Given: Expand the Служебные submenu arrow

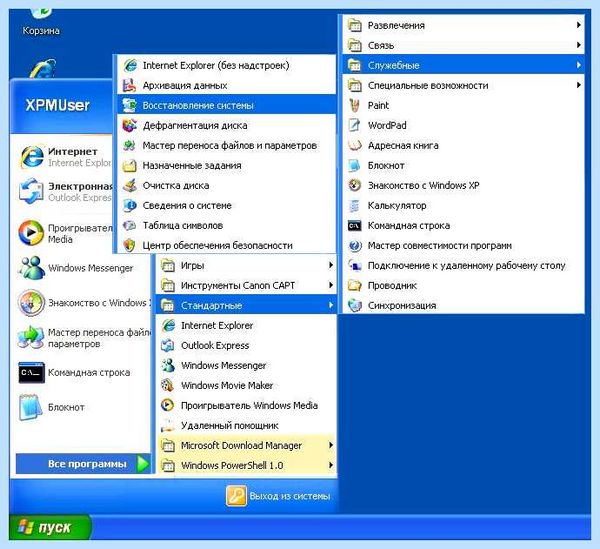Looking at the screenshot, I should coord(579,65).
